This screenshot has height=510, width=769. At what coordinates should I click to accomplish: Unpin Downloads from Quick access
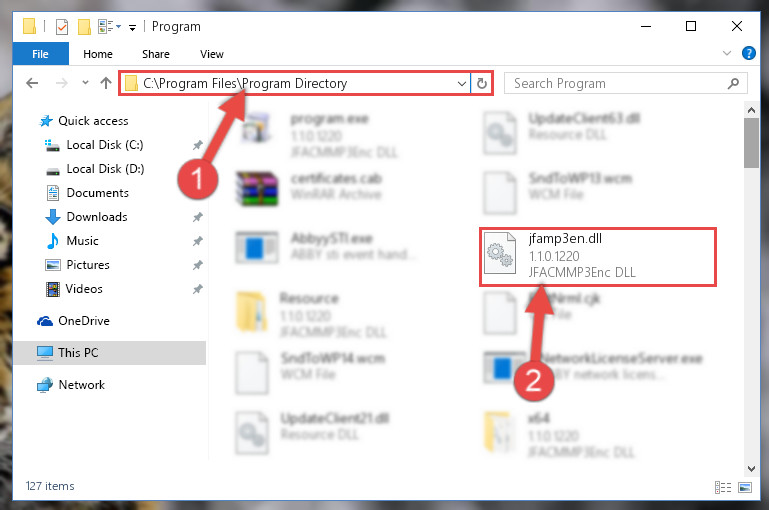coord(198,217)
